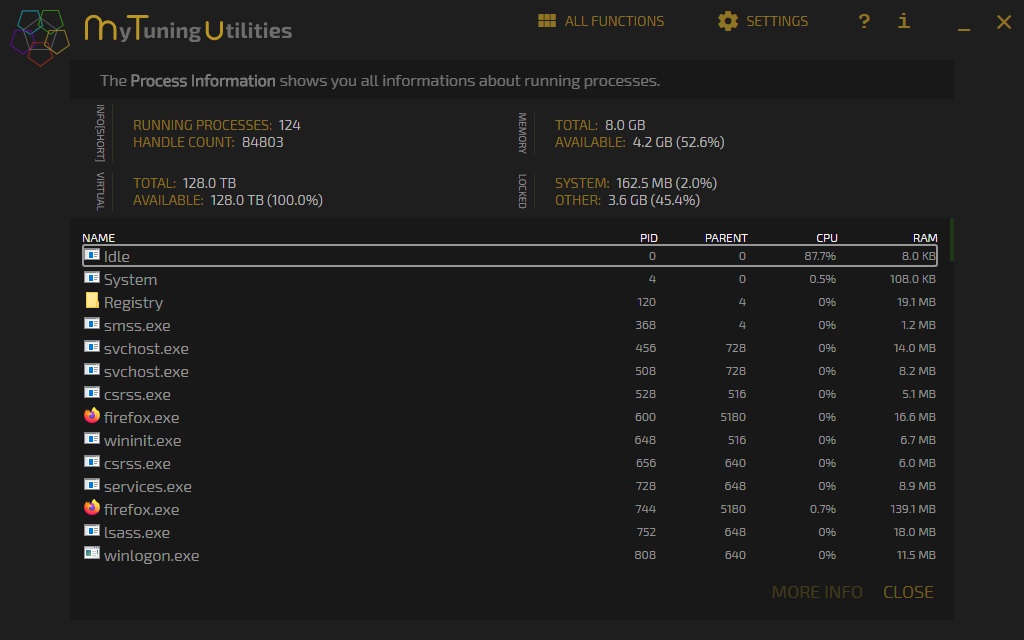
Task: Click the handle count value 84803
Action: coord(263,142)
